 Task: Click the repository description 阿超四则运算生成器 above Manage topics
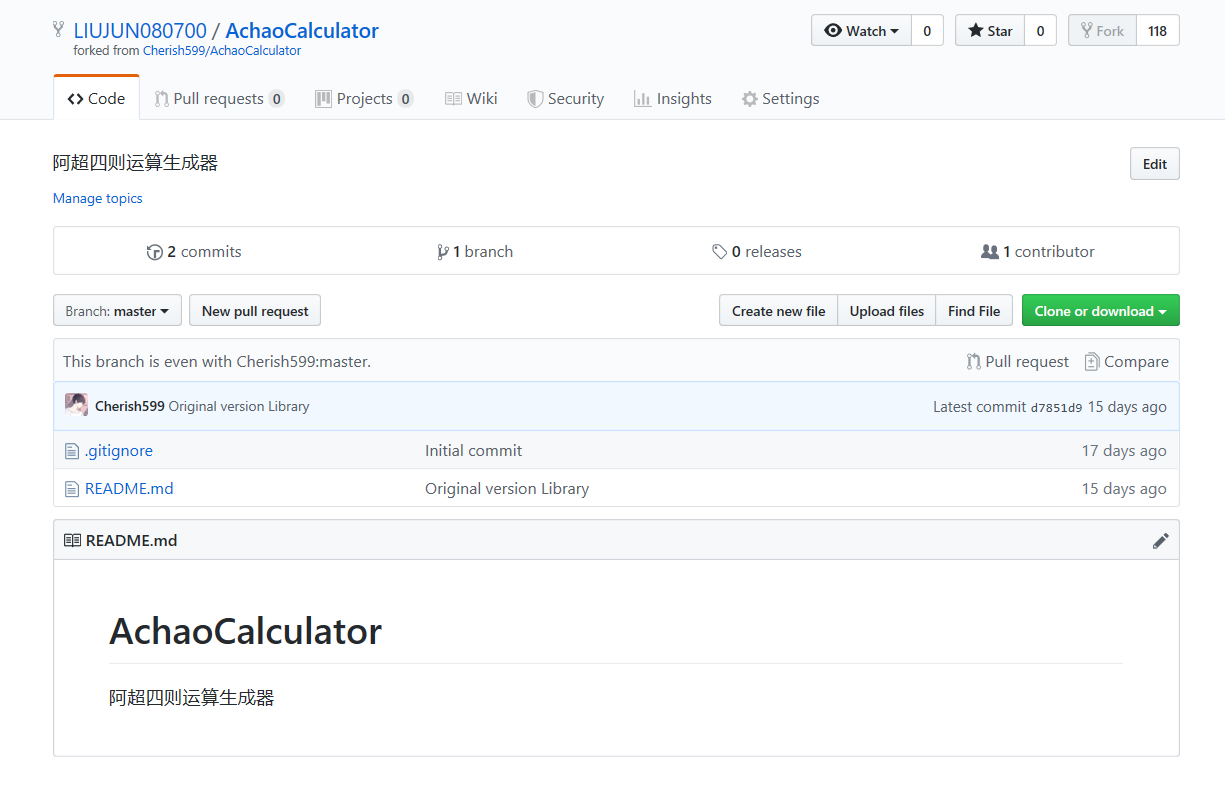coord(135,163)
